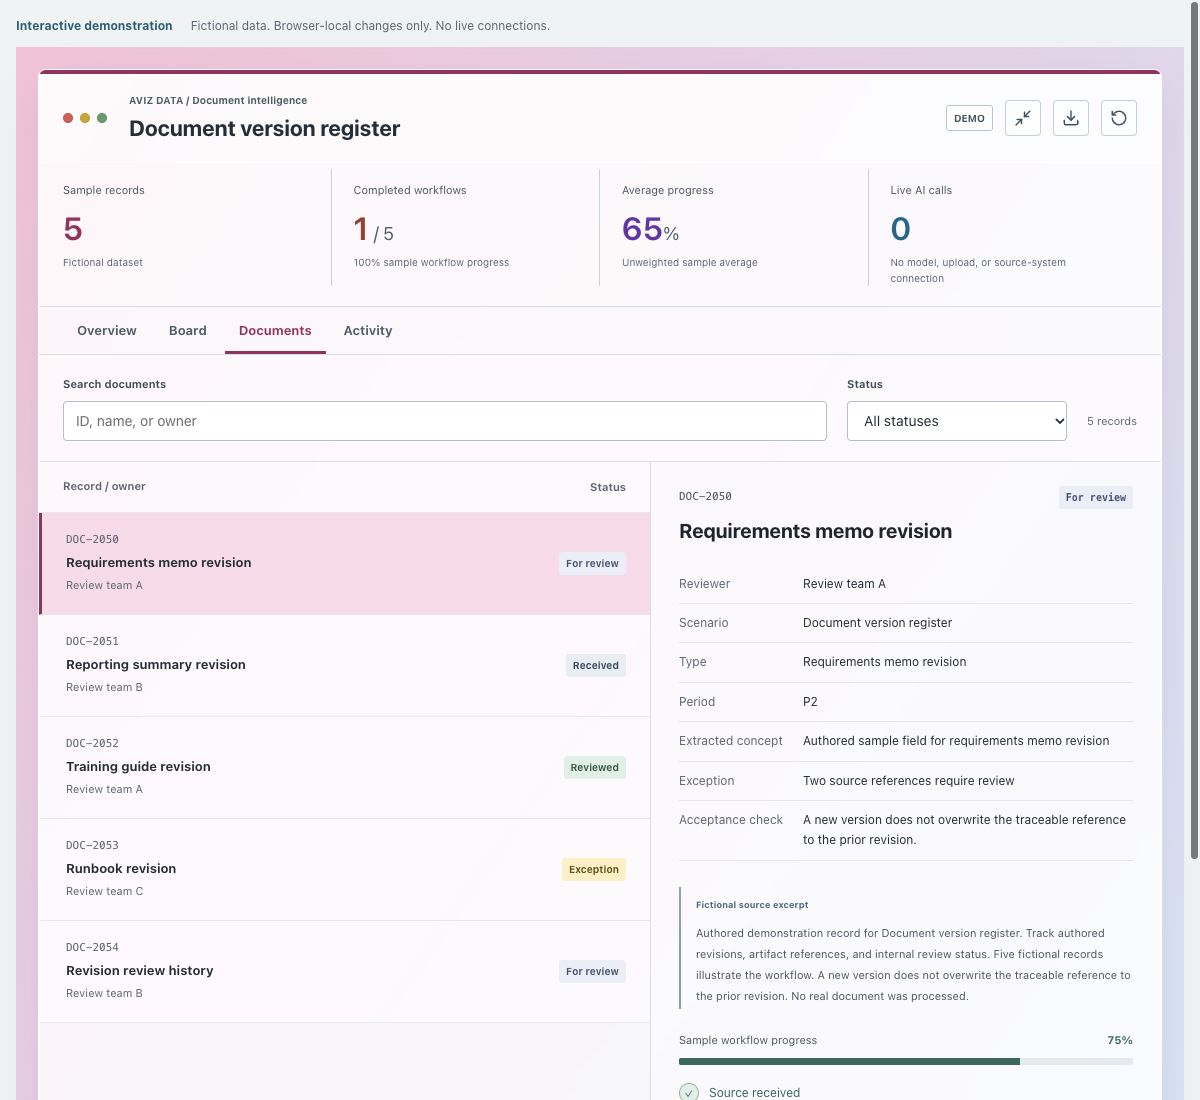Click the Average progress 65% value
This screenshot has width=1200, height=1100.
coord(650,230)
